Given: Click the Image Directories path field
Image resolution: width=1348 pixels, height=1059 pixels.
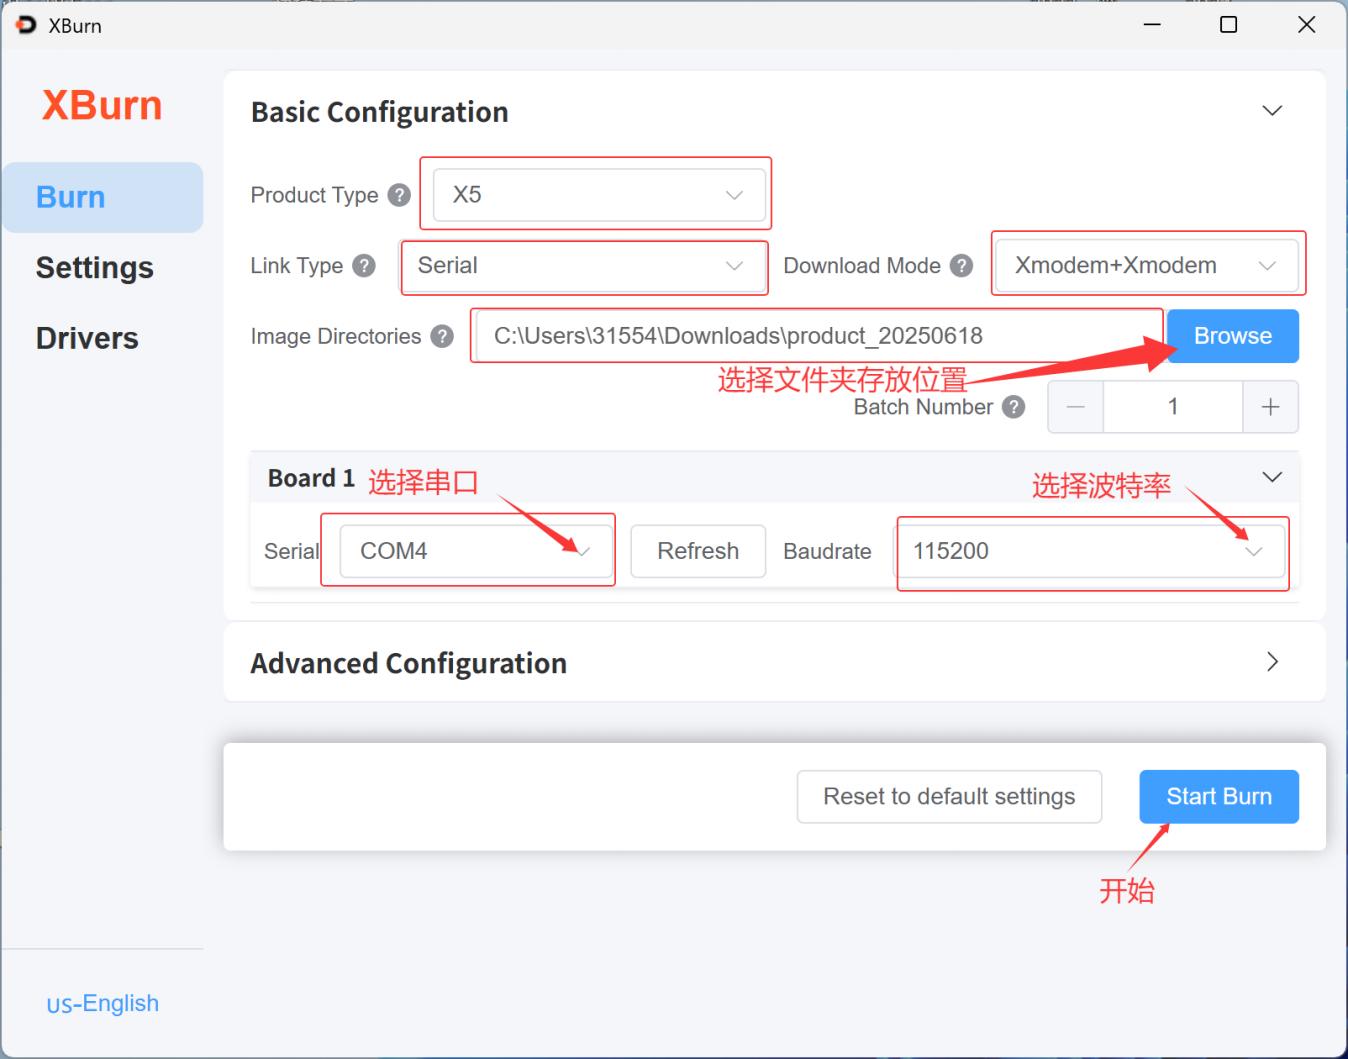Looking at the screenshot, I should click(x=818, y=336).
